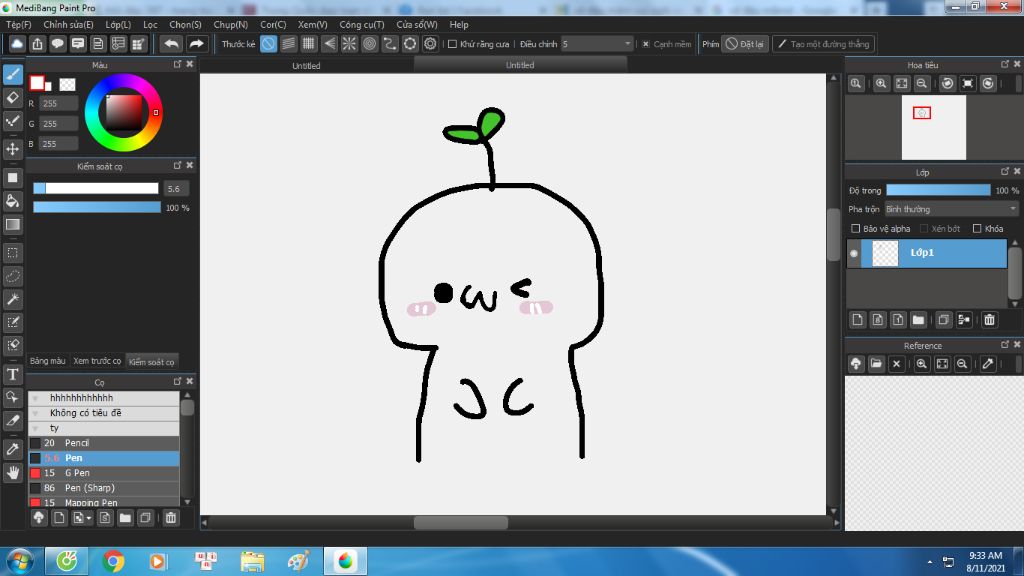The image size is (1024, 576).
Task: Collapse the Không có tiêu đề brush group
Action: 35,413
